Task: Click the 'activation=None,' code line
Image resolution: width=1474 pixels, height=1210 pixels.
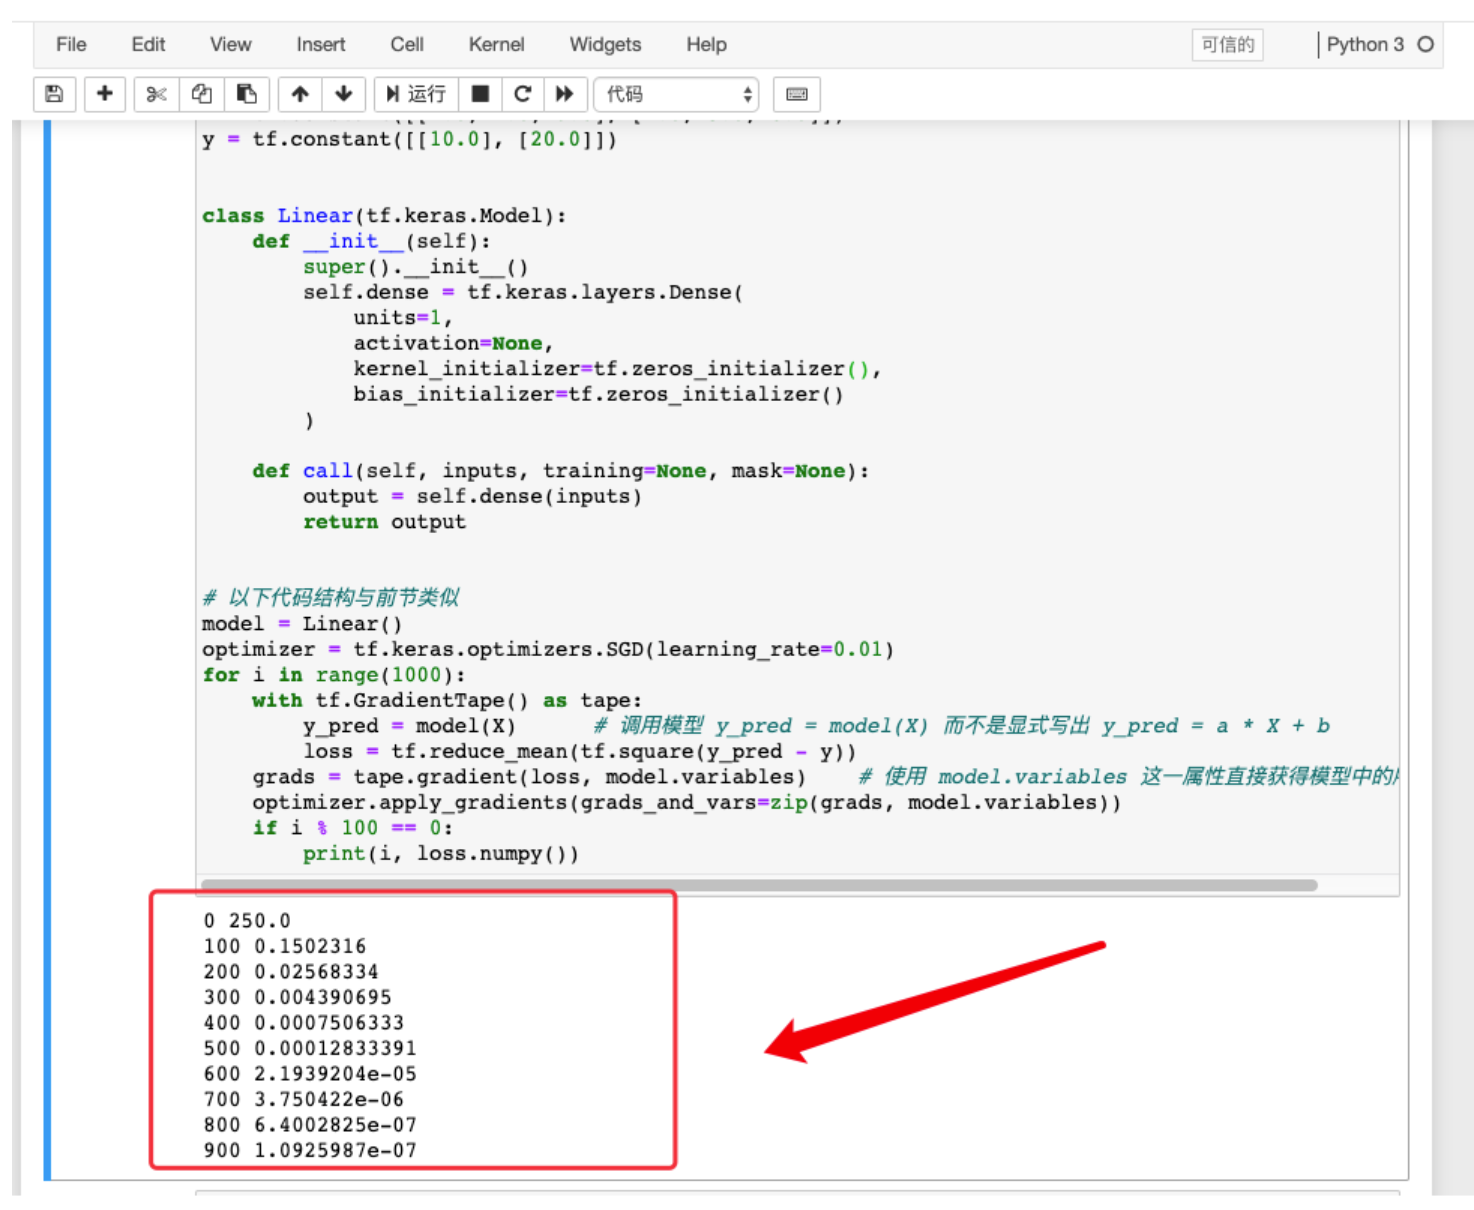Action: (x=453, y=344)
